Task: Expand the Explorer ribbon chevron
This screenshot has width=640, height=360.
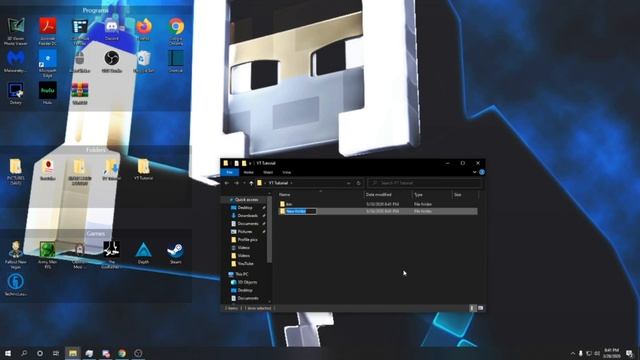Action: tap(474, 172)
